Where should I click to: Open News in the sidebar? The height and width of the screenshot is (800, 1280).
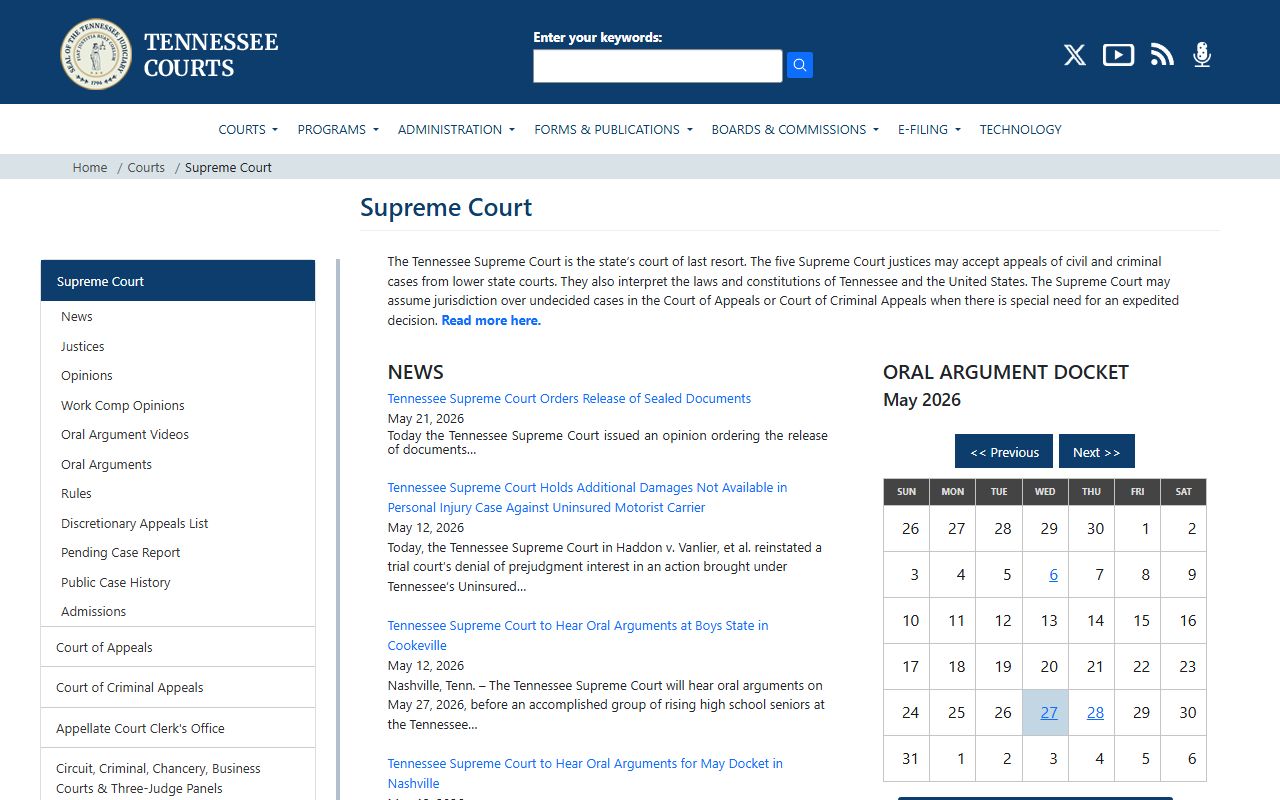[77, 316]
